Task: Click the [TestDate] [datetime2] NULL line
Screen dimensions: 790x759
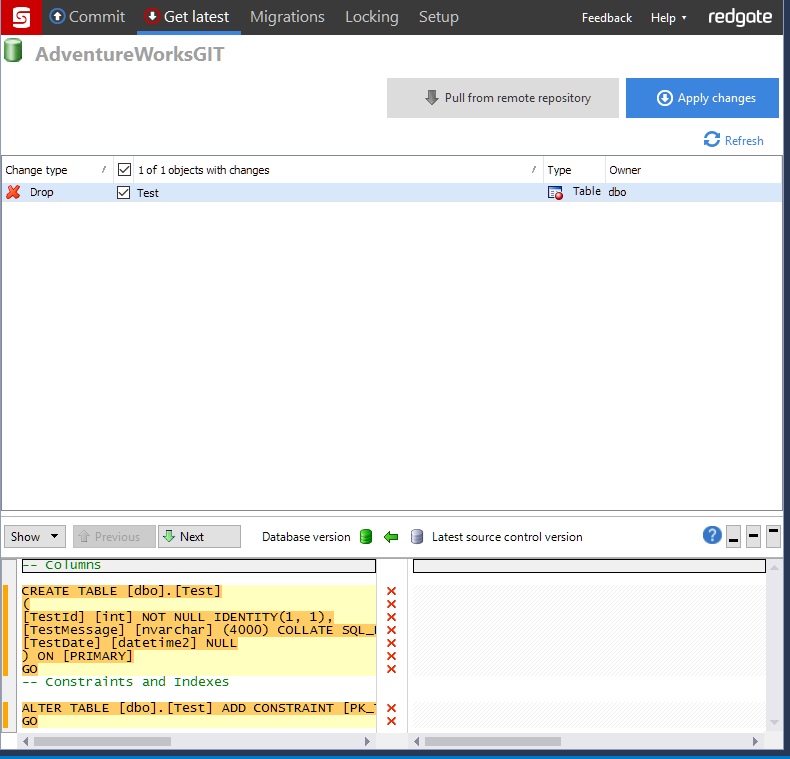Action: tap(129, 643)
